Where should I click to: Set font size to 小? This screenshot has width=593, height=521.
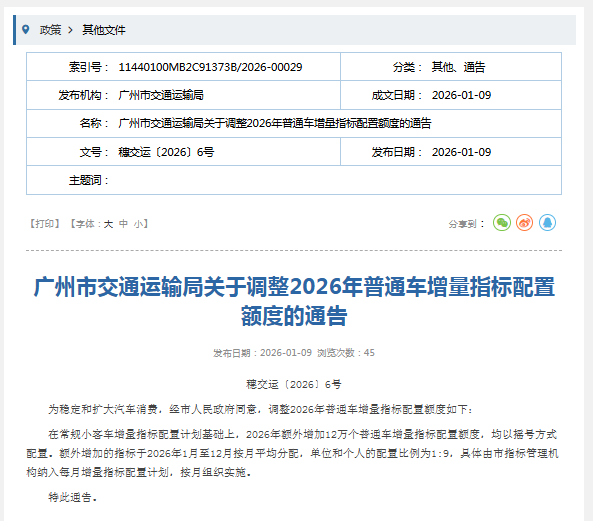138,224
